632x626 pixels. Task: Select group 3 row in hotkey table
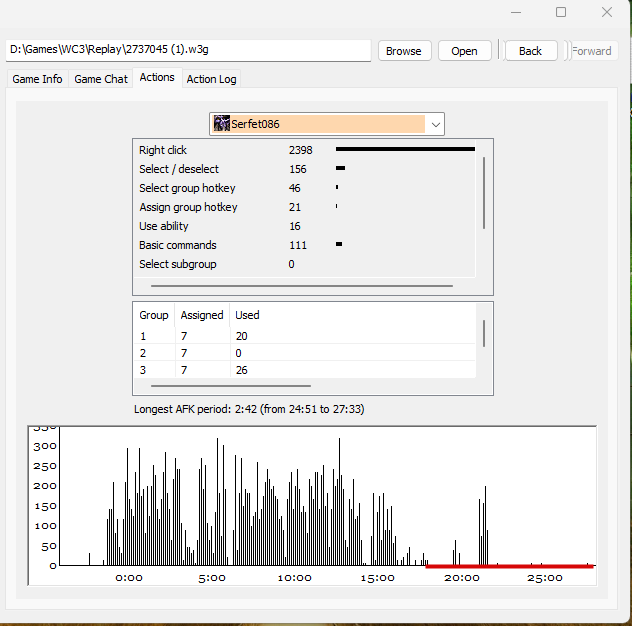click(304, 370)
